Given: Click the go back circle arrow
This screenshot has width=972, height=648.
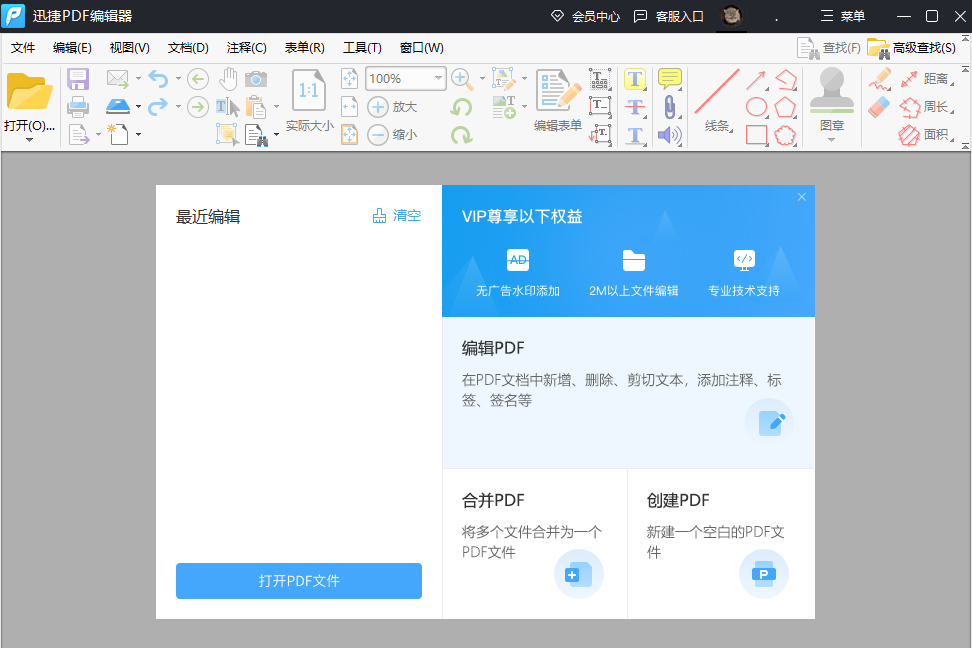Looking at the screenshot, I should pyautogui.click(x=198, y=79).
